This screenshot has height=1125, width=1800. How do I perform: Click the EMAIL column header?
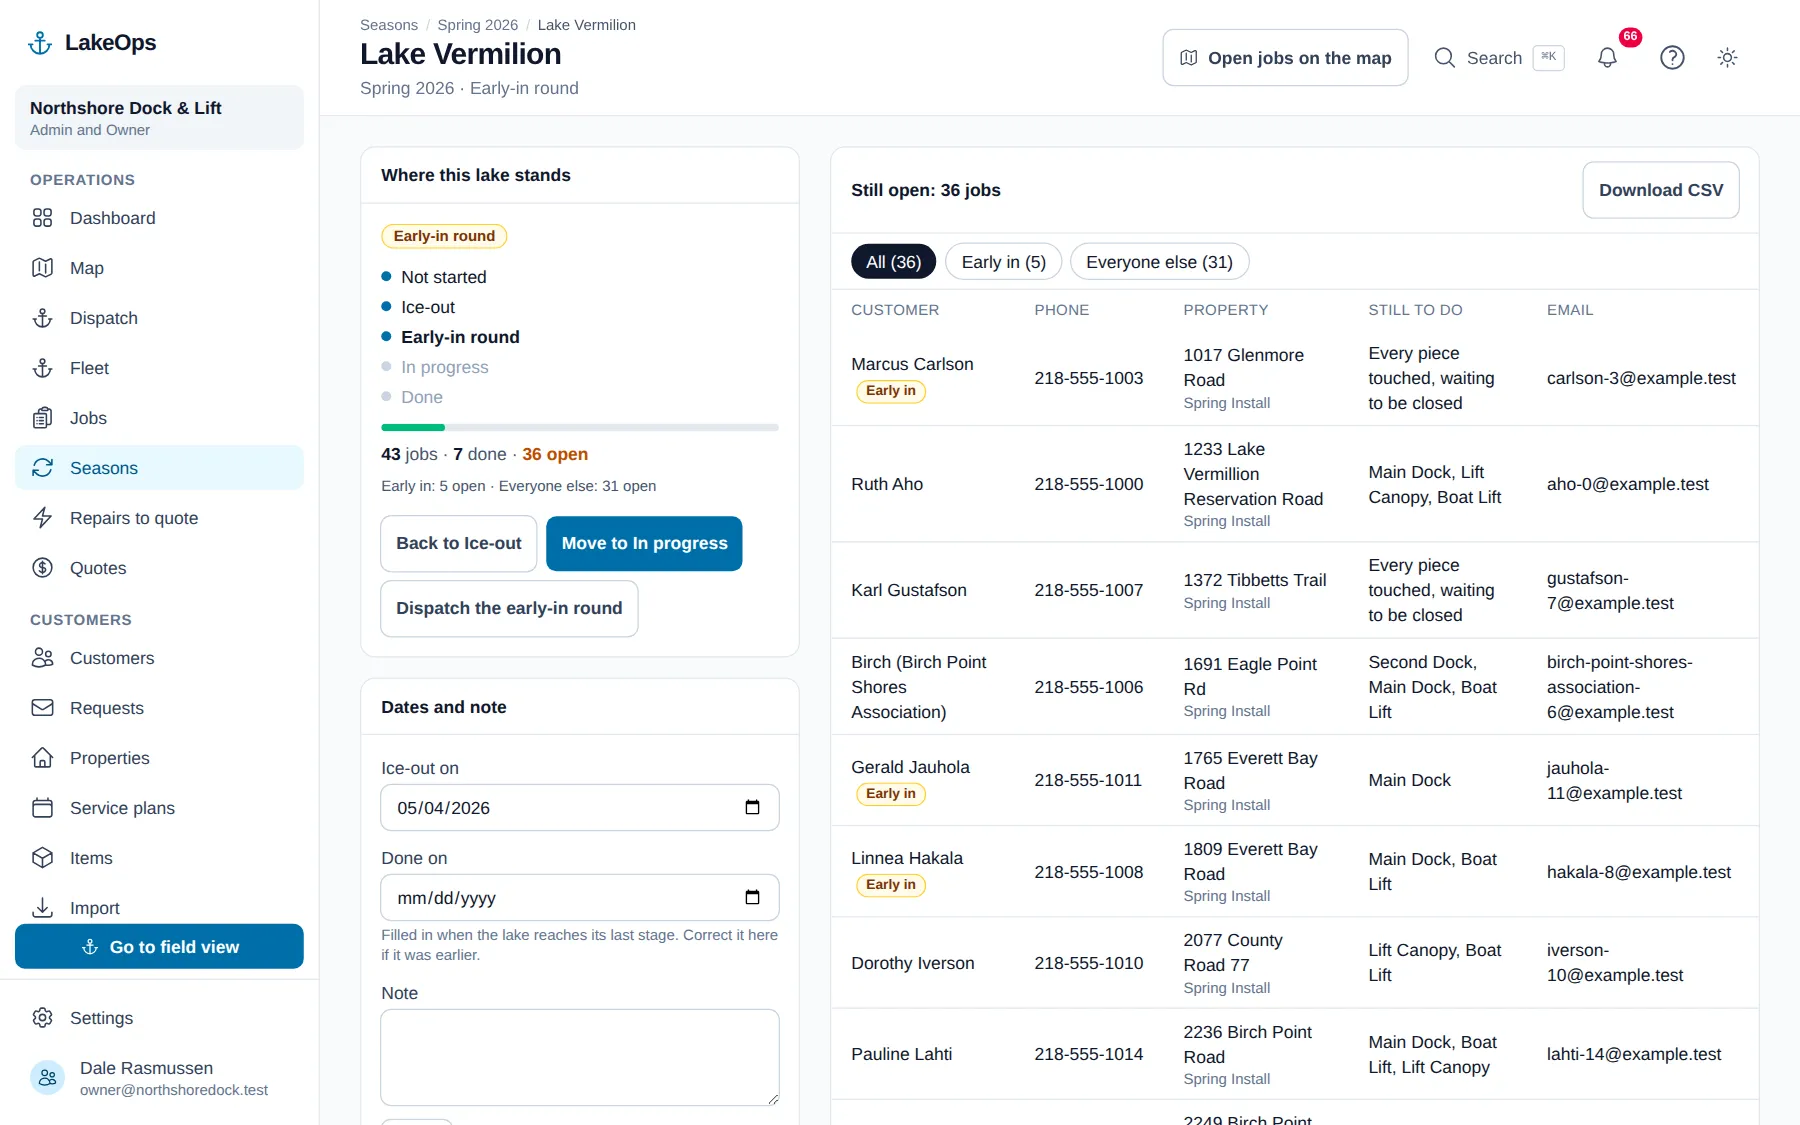(1570, 310)
